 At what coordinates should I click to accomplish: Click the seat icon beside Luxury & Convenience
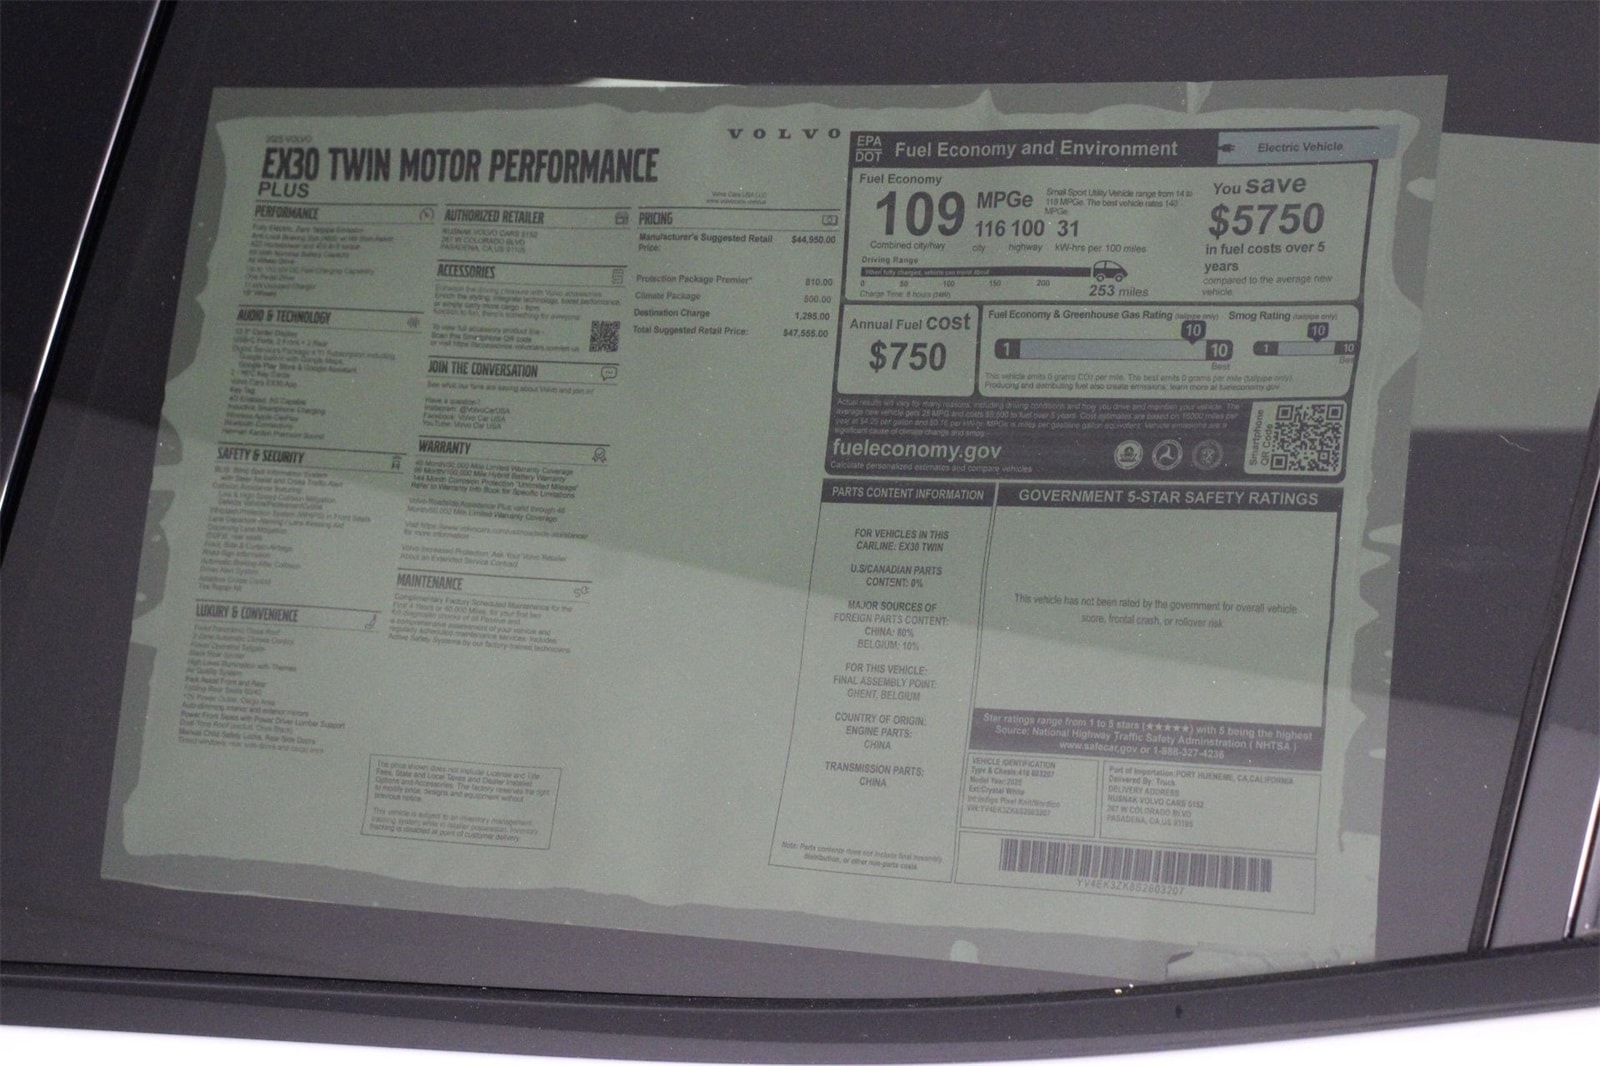point(369,622)
